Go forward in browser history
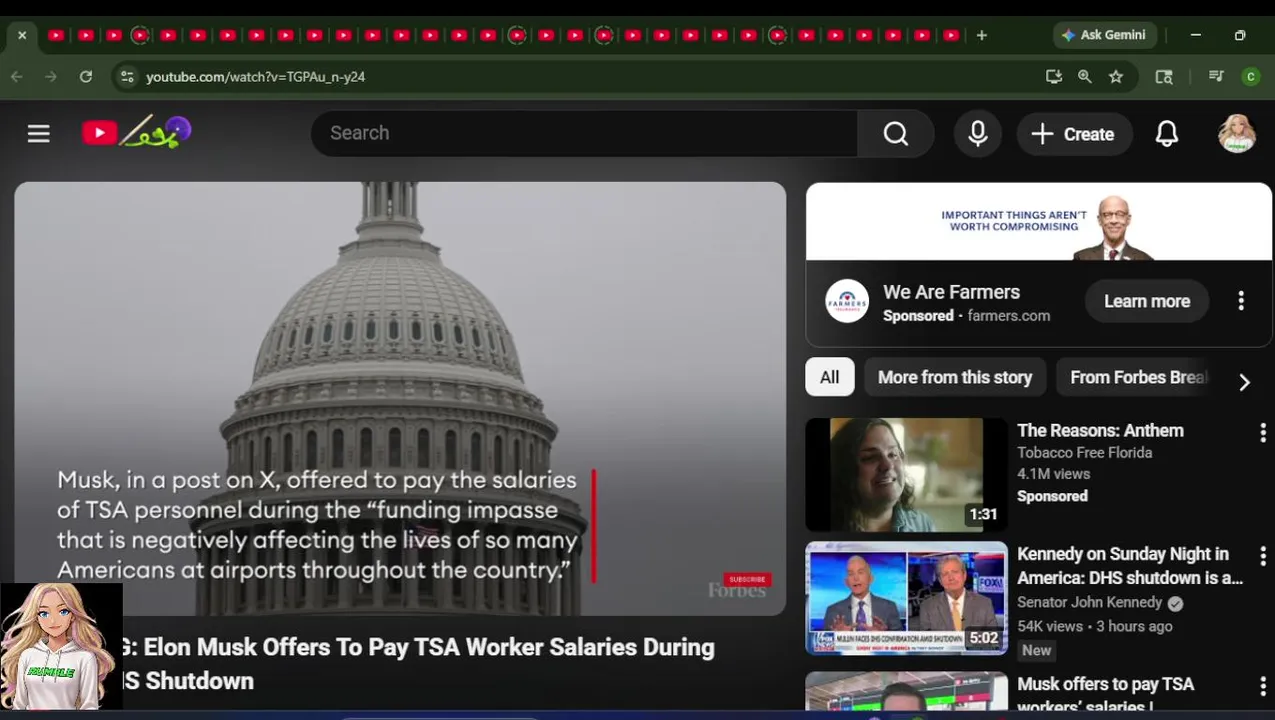This screenshot has width=1275, height=720. tap(51, 76)
